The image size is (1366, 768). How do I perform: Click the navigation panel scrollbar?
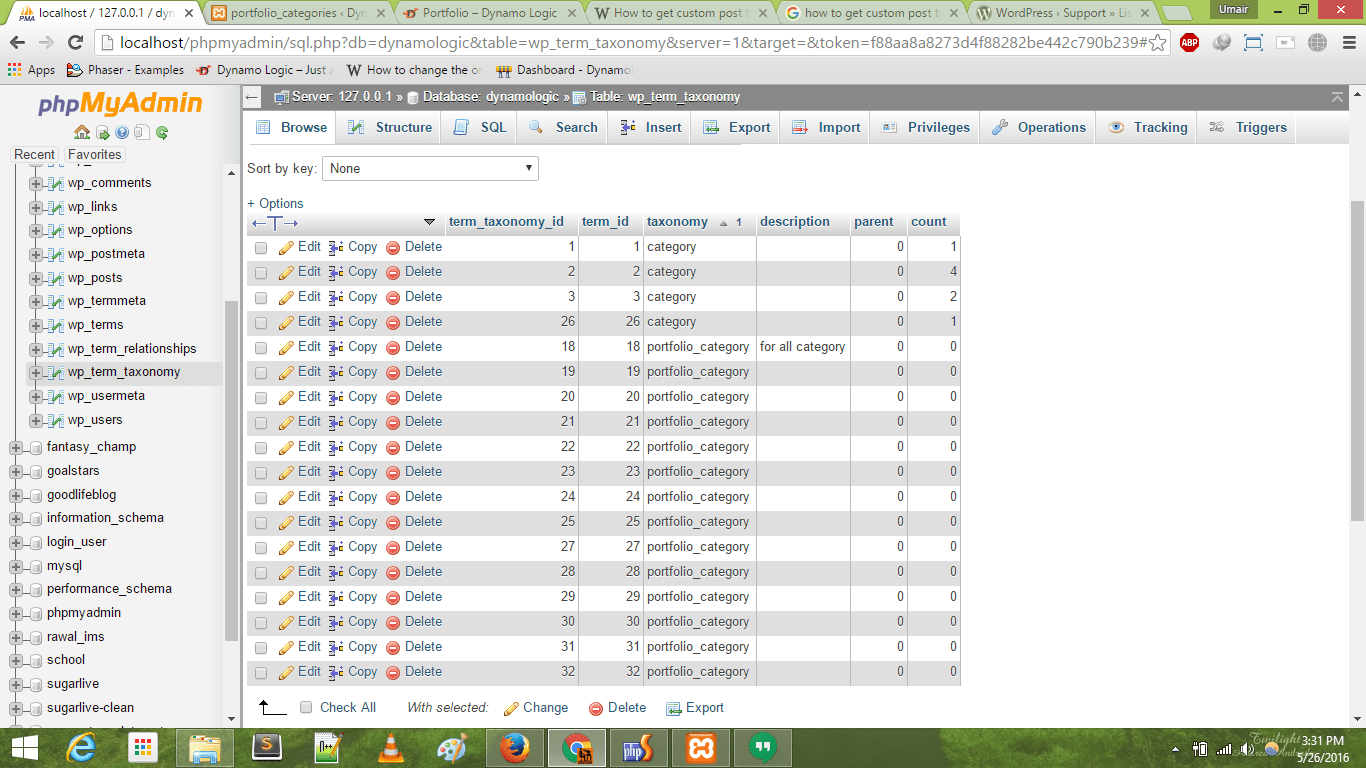coord(233,470)
